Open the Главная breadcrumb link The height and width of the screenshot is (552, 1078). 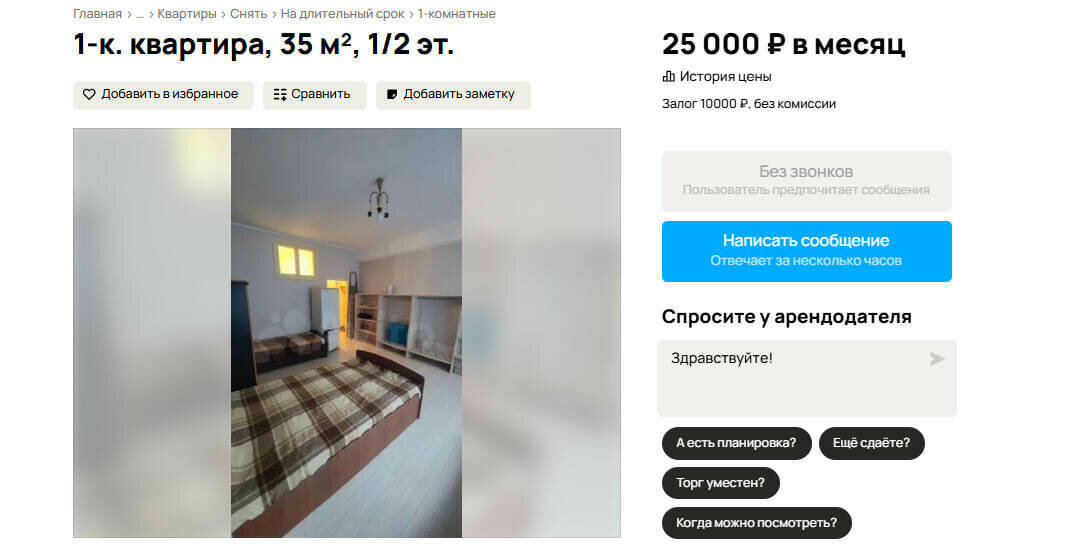pyautogui.click(x=97, y=14)
